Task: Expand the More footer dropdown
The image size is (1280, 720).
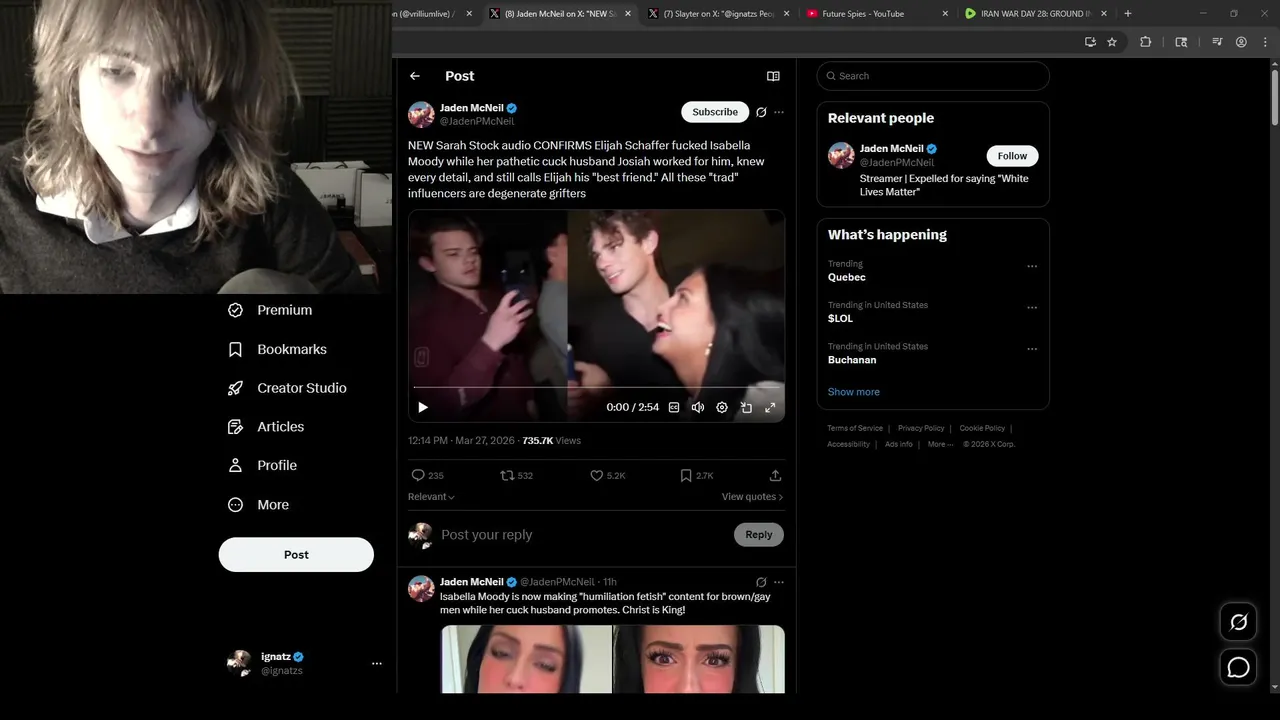Action: (x=940, y=444)
